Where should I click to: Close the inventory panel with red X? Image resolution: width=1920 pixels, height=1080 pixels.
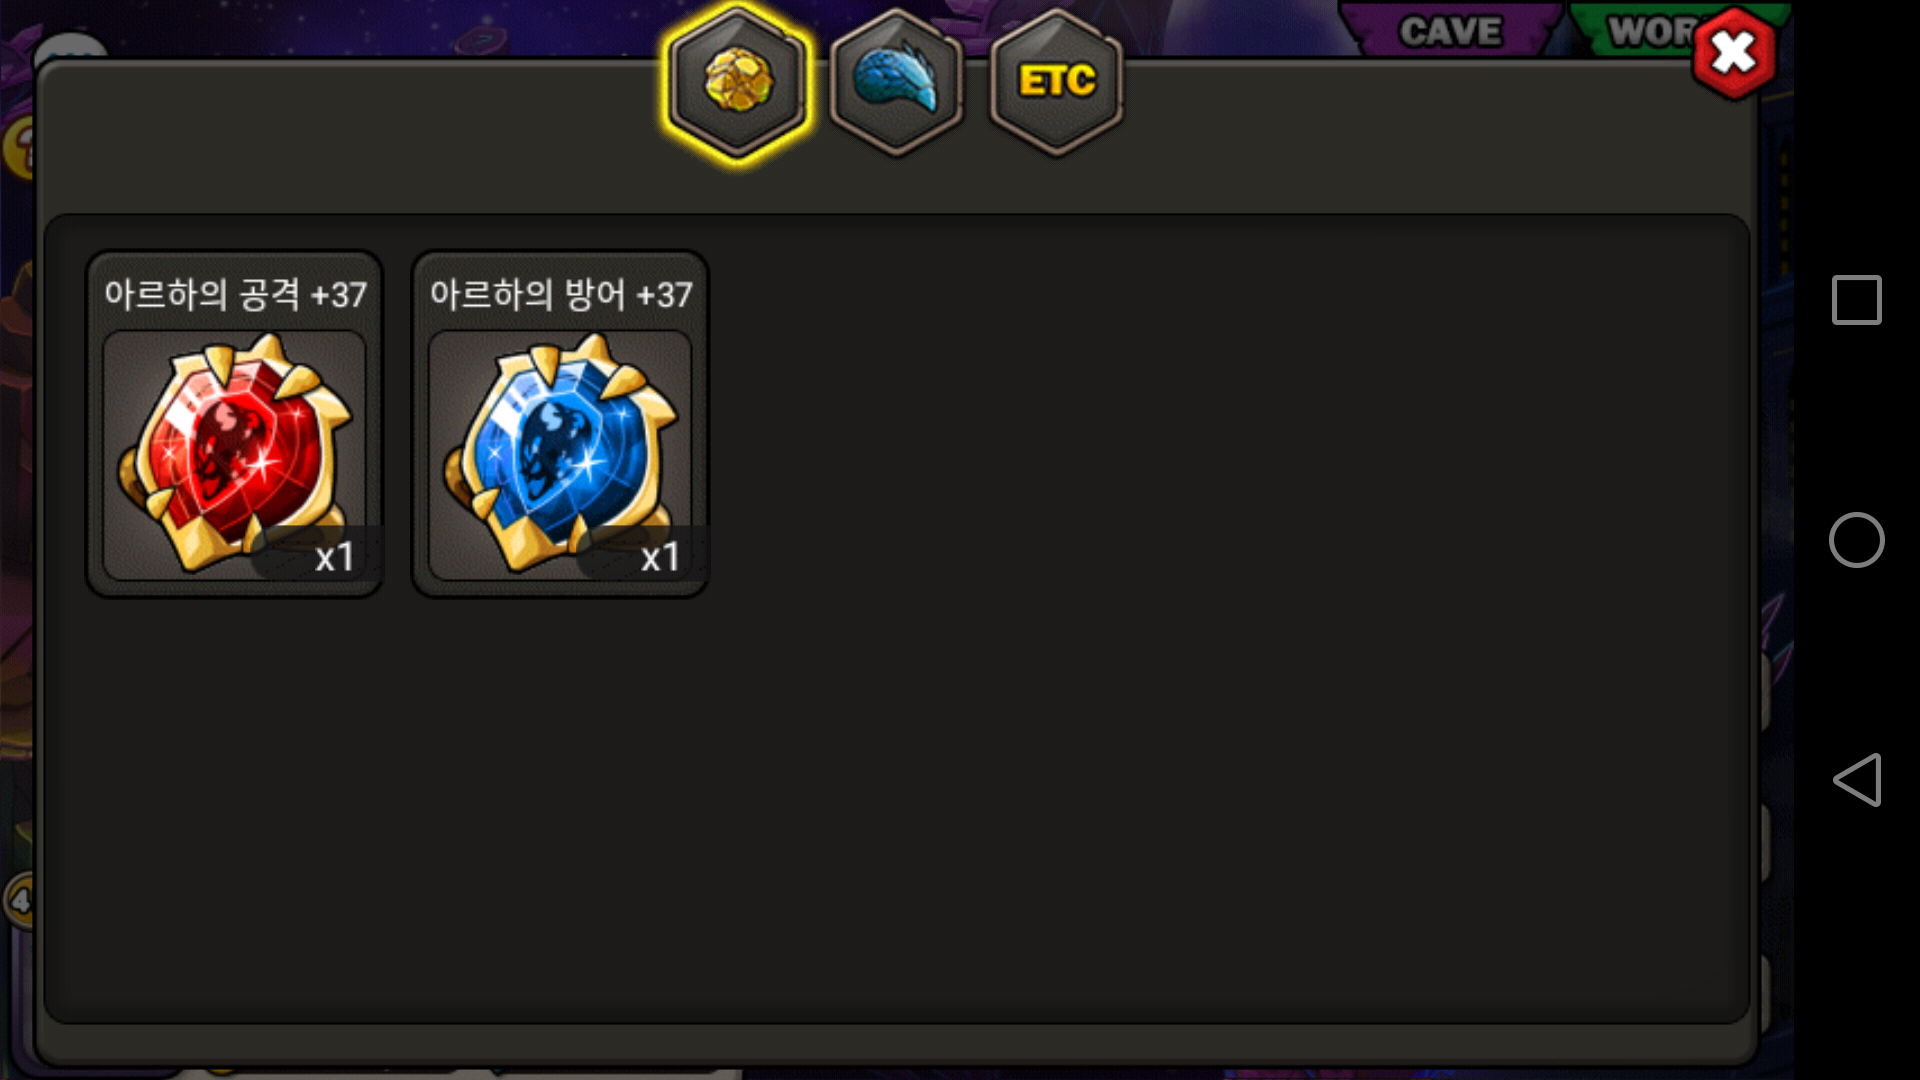1734,53
